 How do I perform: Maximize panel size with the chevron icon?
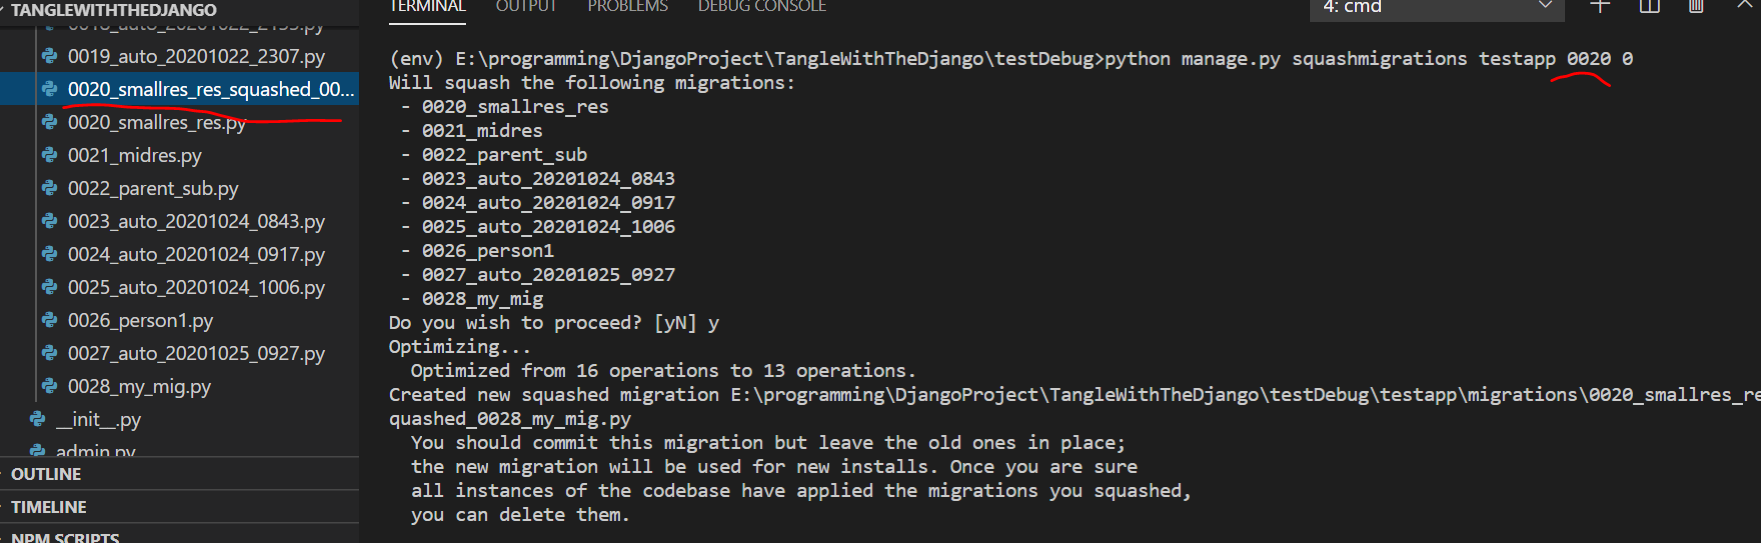tap(1744, 5)
